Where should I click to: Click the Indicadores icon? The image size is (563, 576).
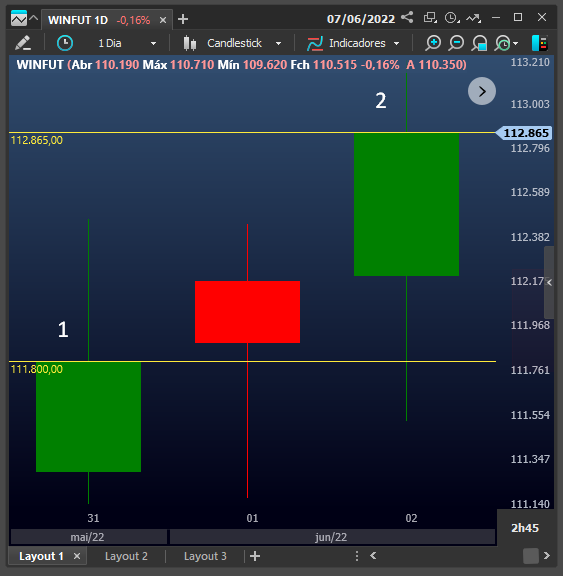(315, 43)
